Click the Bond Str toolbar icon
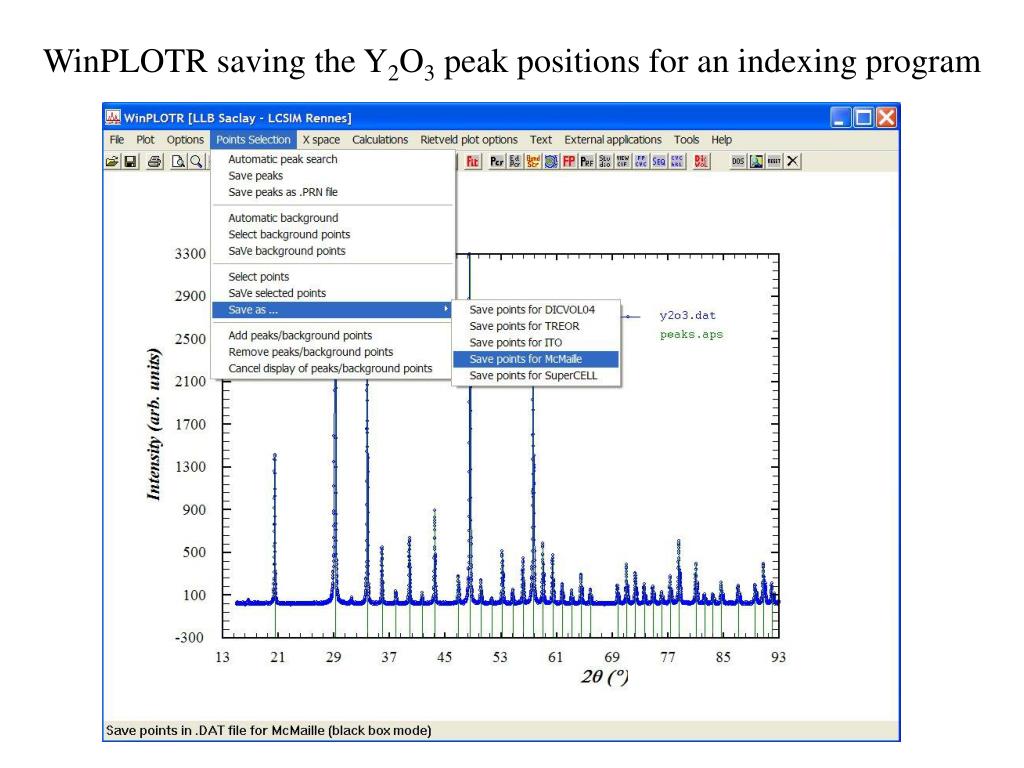This screenshot has width=1024, height=768. coord(533,161)
